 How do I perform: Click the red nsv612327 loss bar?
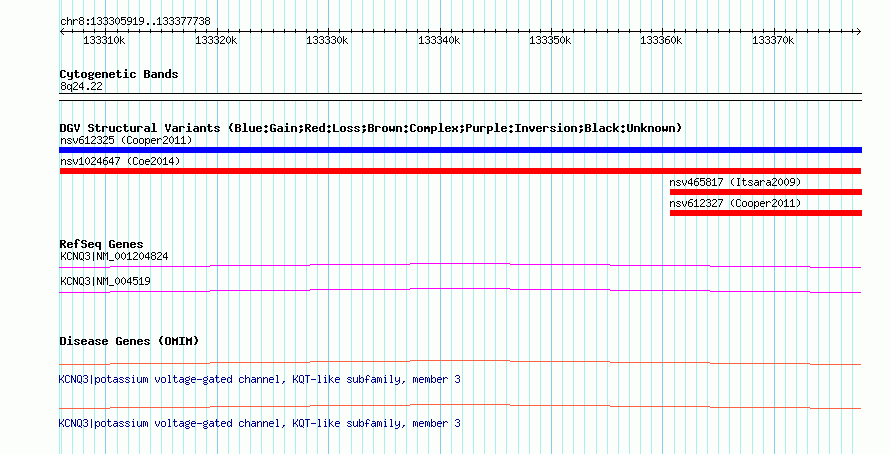pyautogui.click(x=766, y=213)
